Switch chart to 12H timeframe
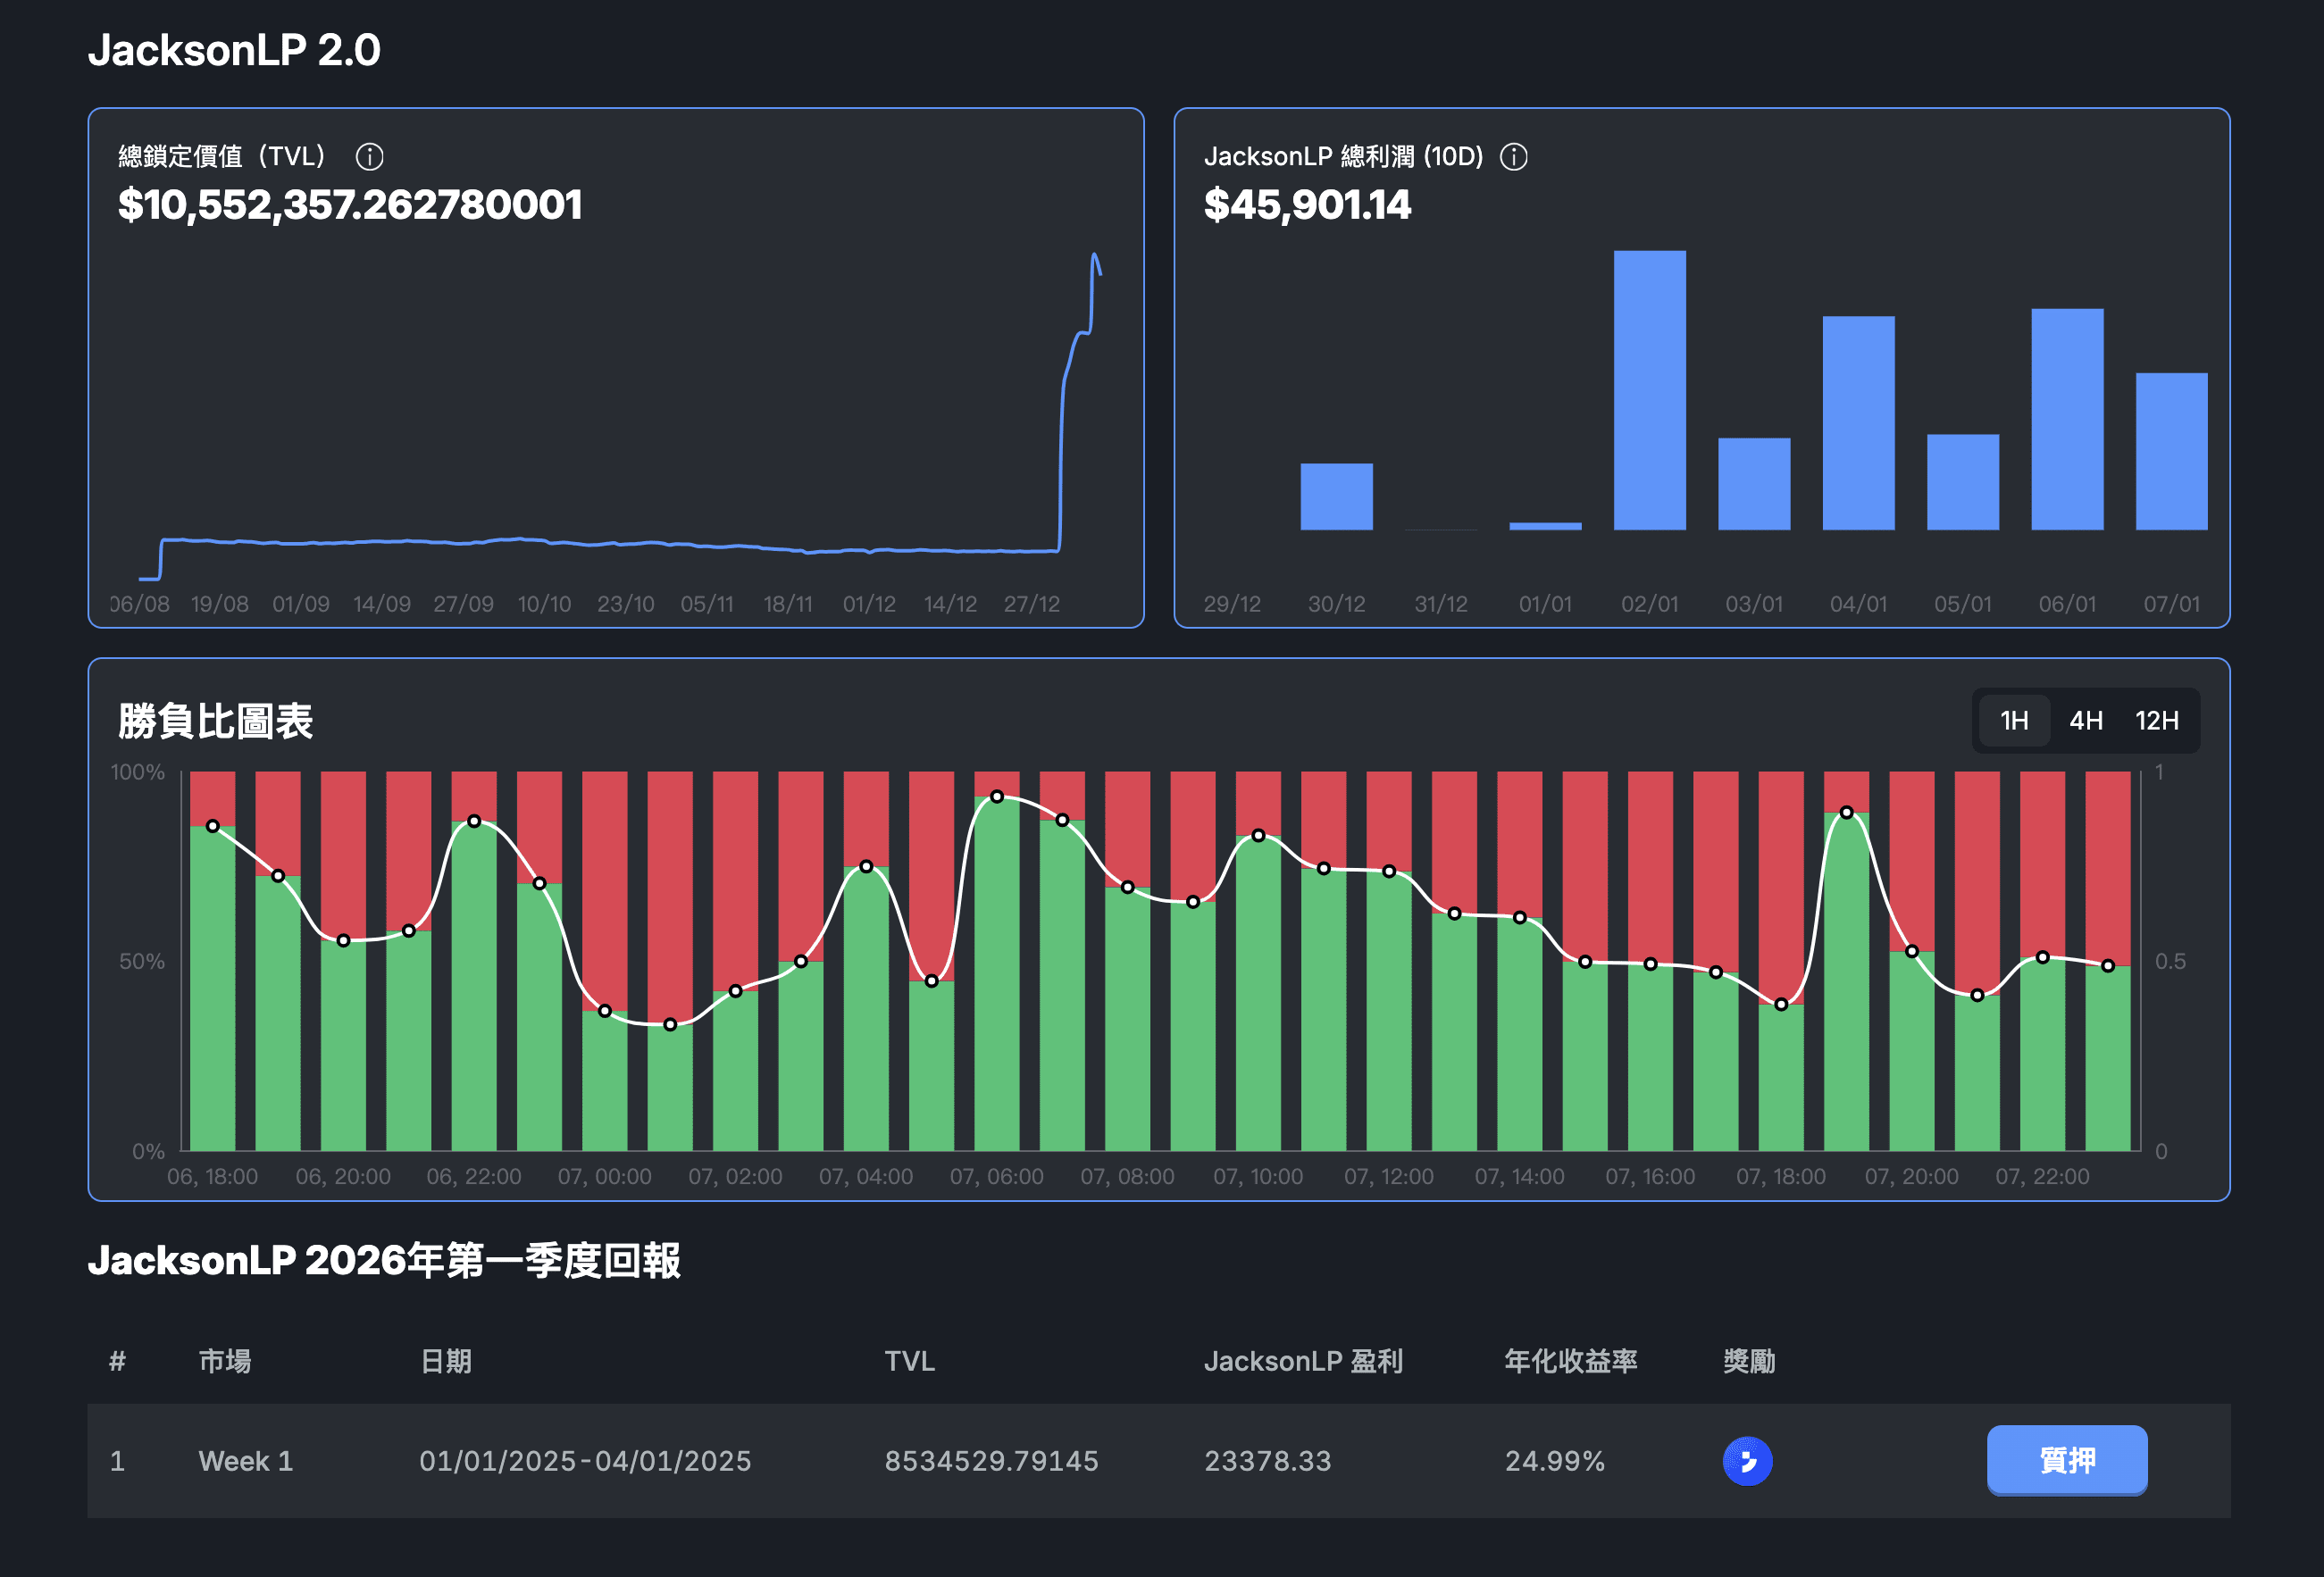Viewport: 2324px width, 1577px height. pos(2156,720)
